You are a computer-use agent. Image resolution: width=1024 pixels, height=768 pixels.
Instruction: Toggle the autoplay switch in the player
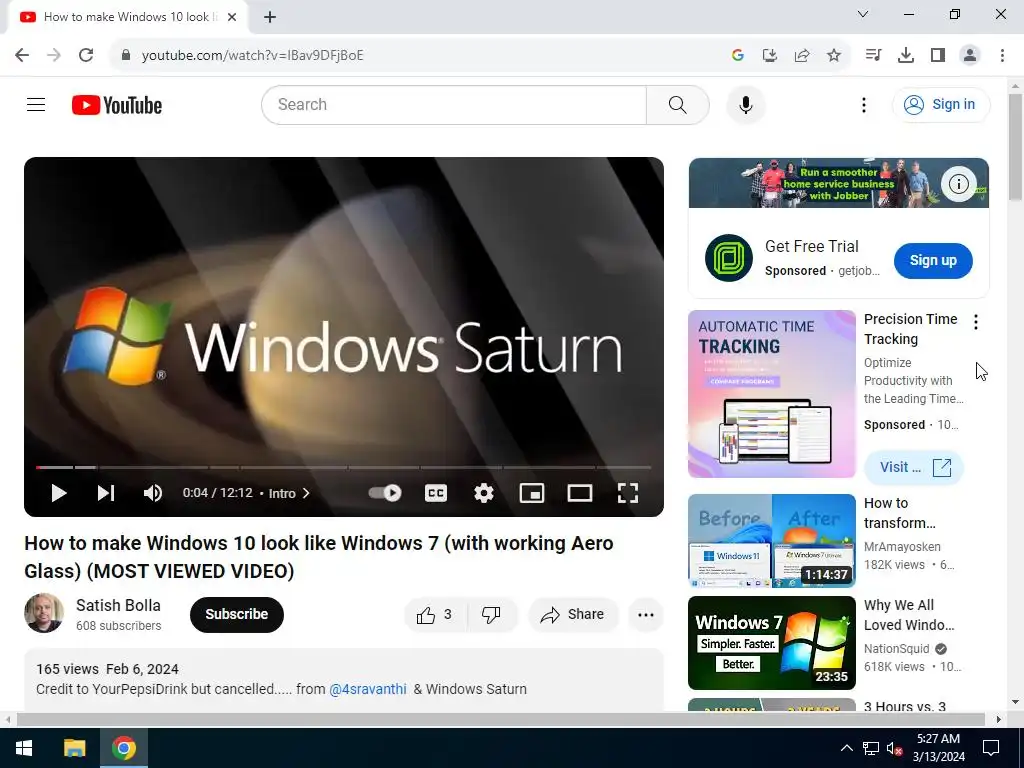click(385, 493)
